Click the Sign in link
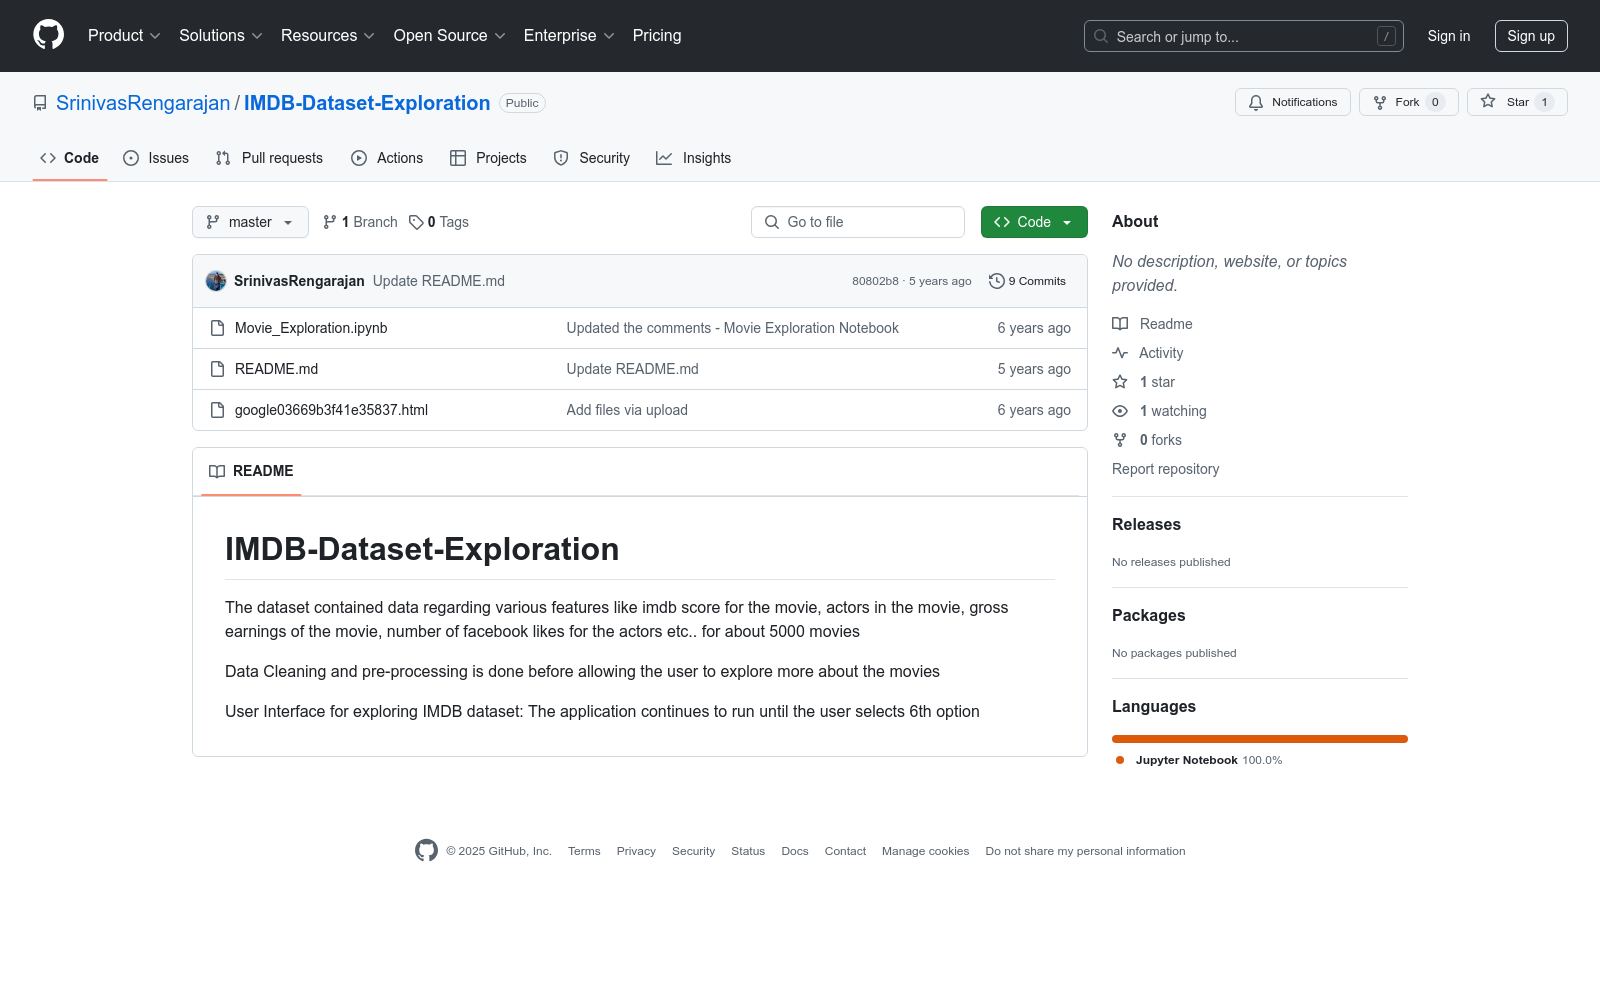1600x1000 pixels. coord(1449,36)
